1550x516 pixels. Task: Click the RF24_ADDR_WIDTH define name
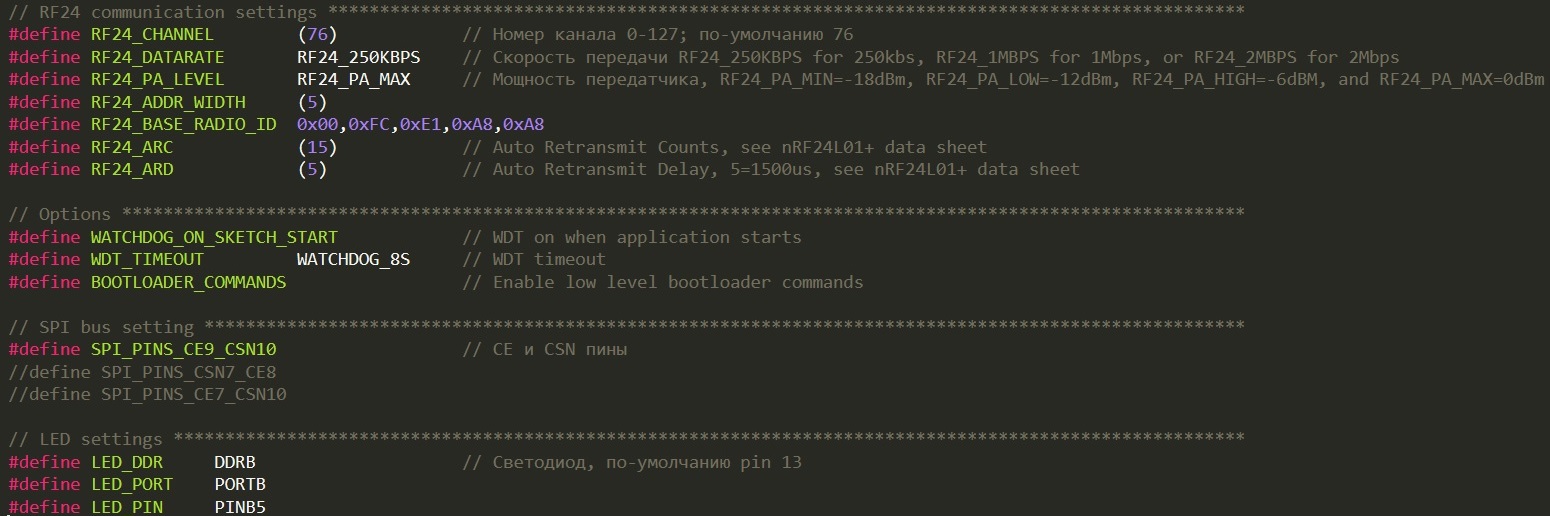182,102
